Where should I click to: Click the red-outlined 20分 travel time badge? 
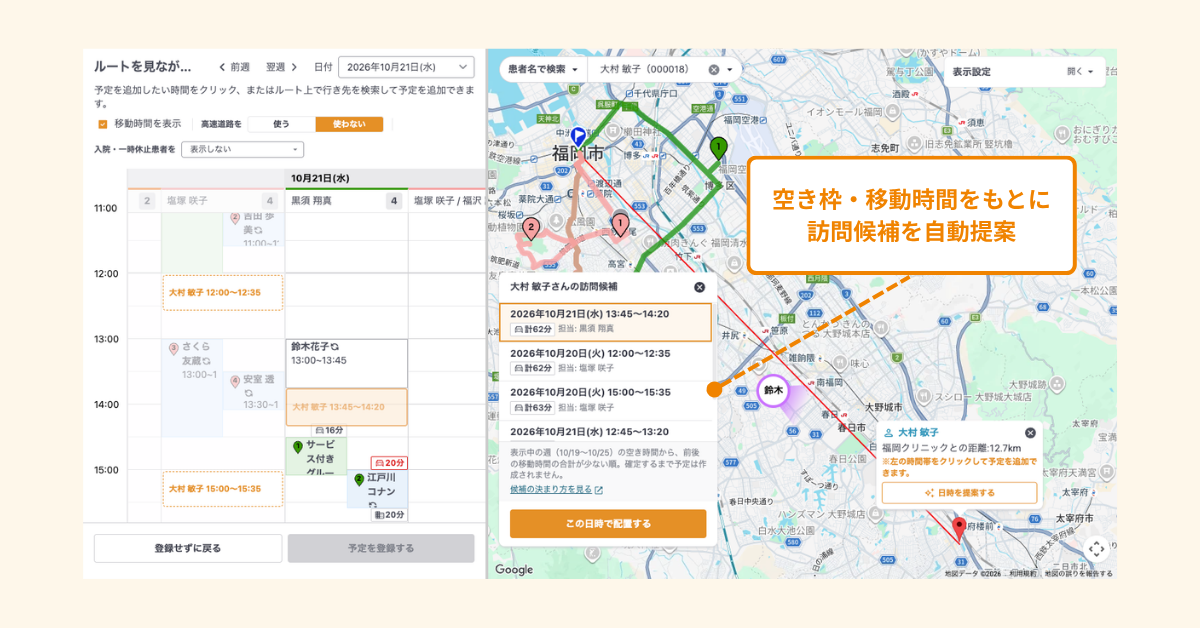point(389,463)
